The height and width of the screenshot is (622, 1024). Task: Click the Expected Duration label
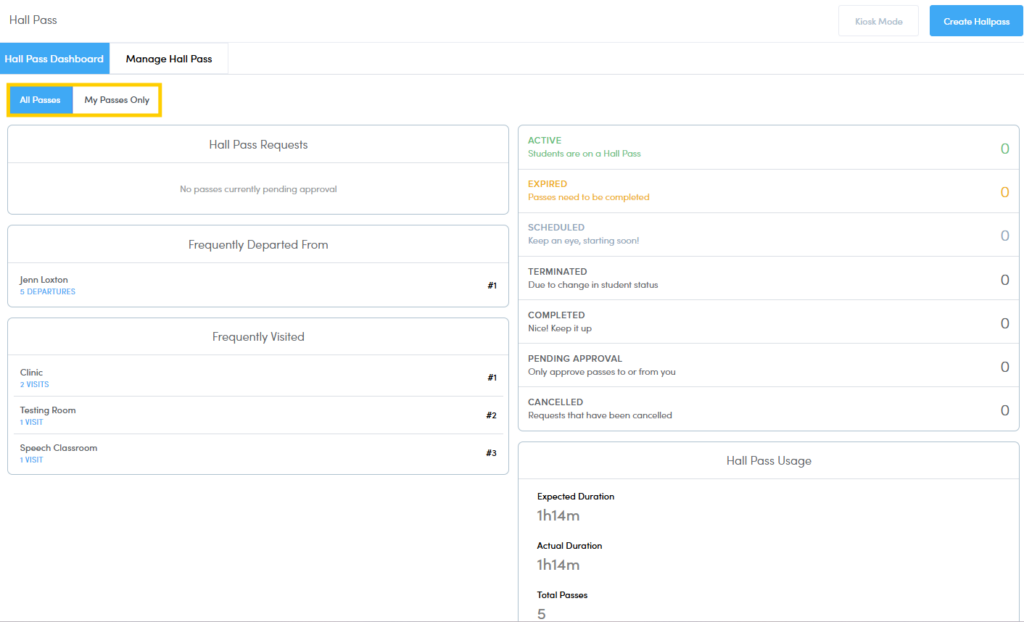[x=575, y=497]
